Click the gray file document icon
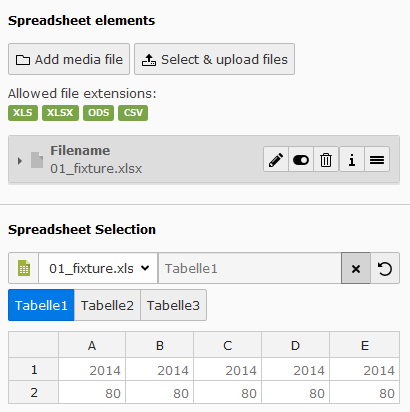 click(x=37, y=160)
